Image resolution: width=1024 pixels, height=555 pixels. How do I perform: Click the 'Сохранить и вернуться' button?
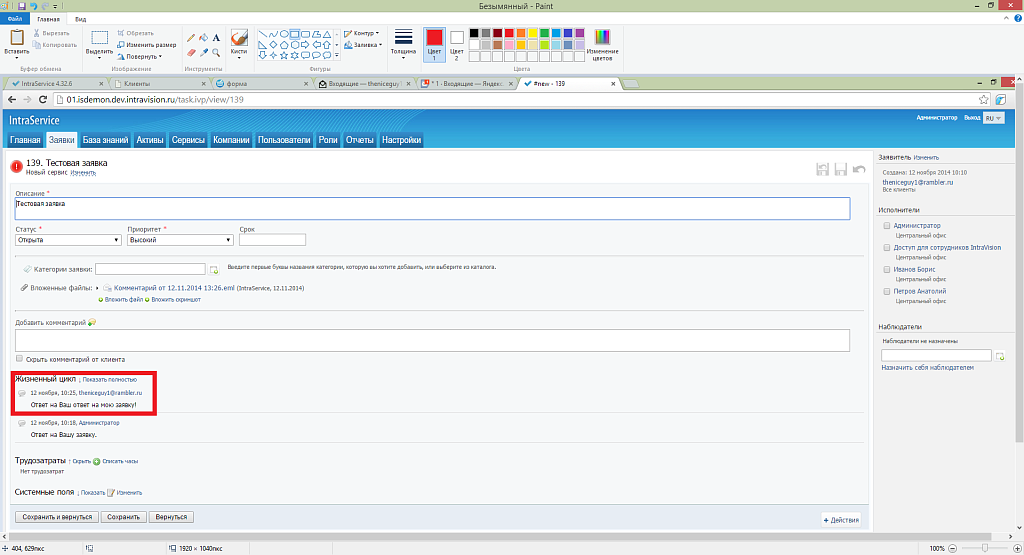pos(56,518)
